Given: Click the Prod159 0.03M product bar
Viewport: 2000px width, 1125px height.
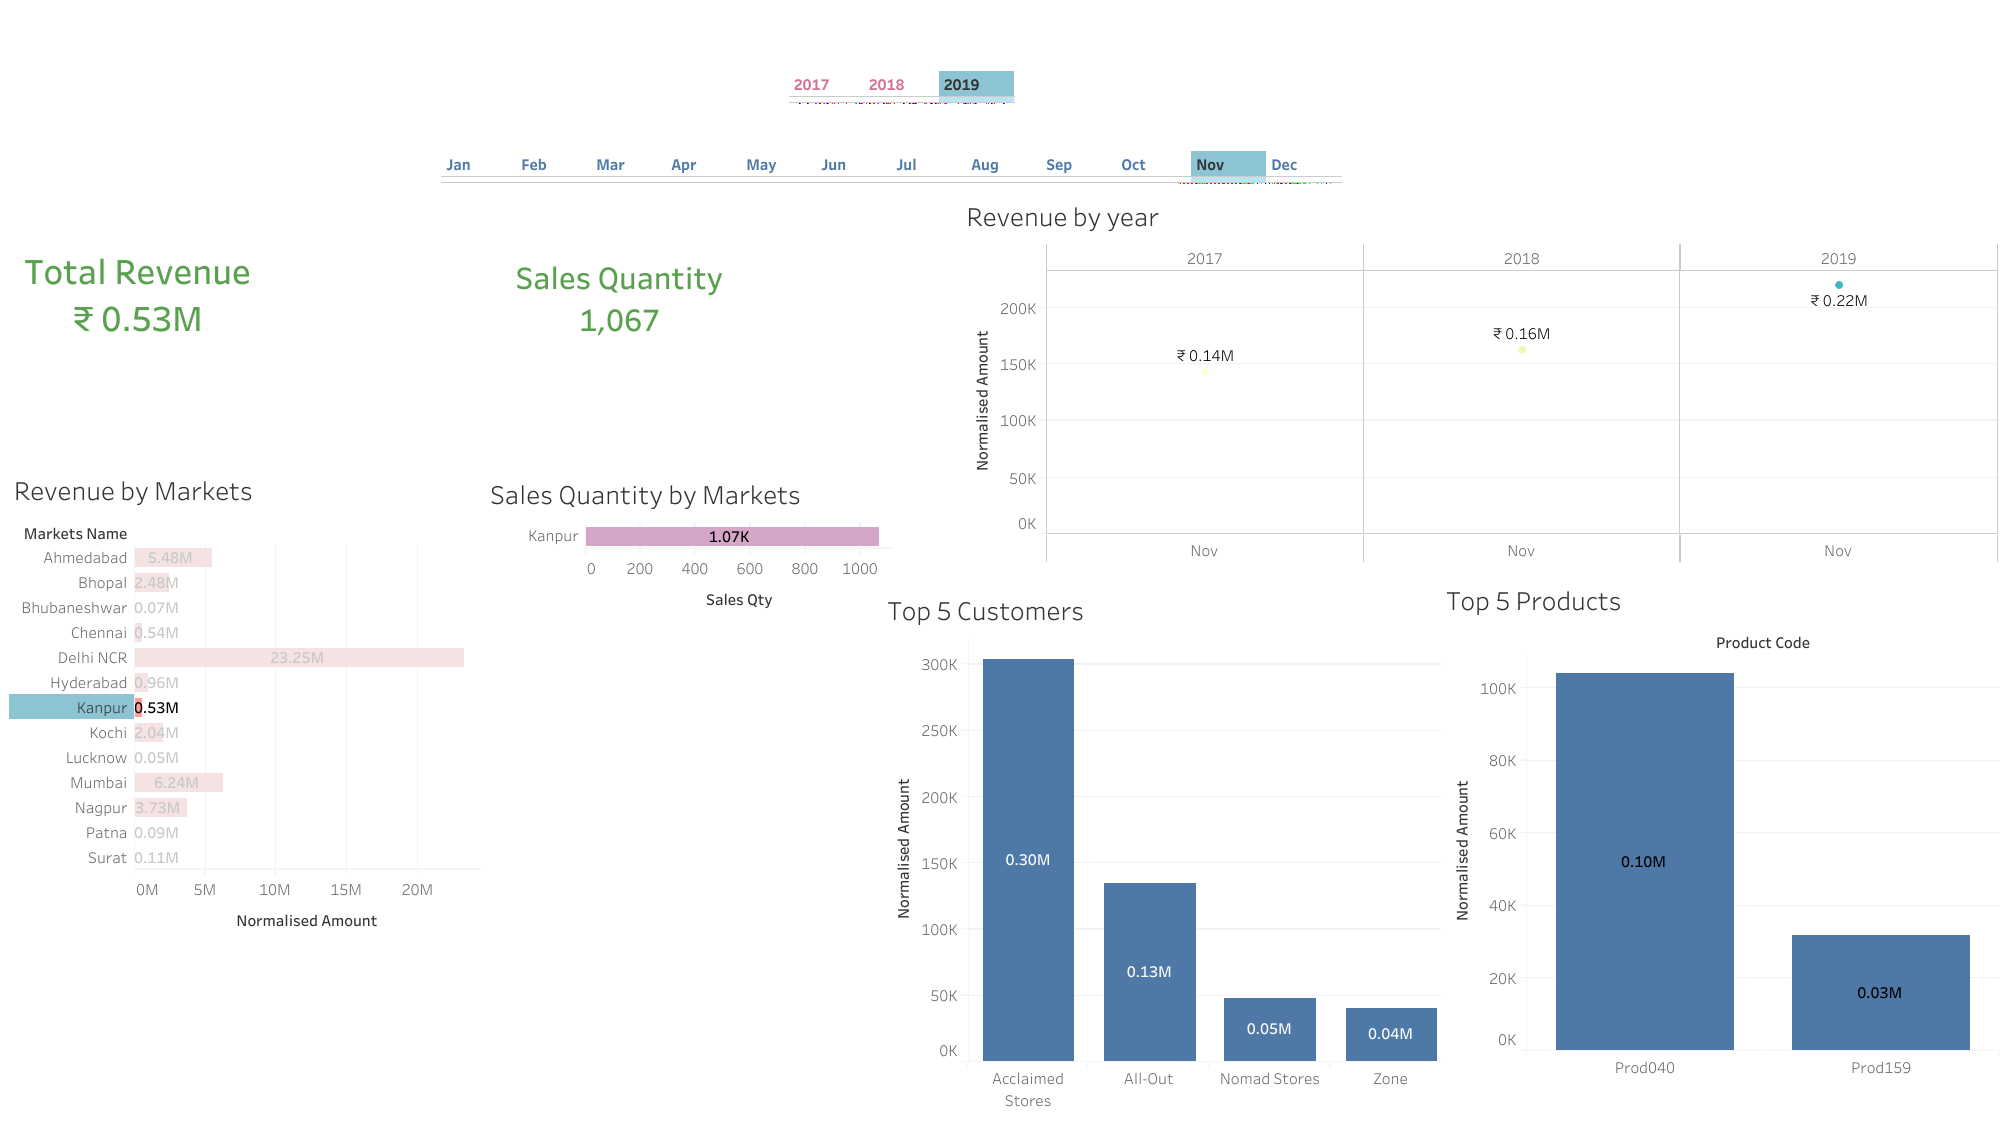Looking at the screenshot, I should pyautogui.click(x=1880, y=992).
